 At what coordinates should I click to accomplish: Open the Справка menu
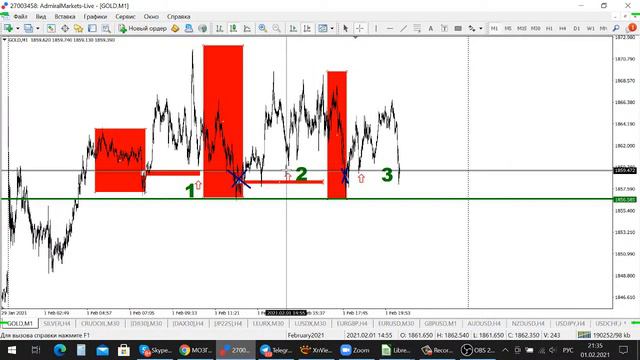[178, 17]
